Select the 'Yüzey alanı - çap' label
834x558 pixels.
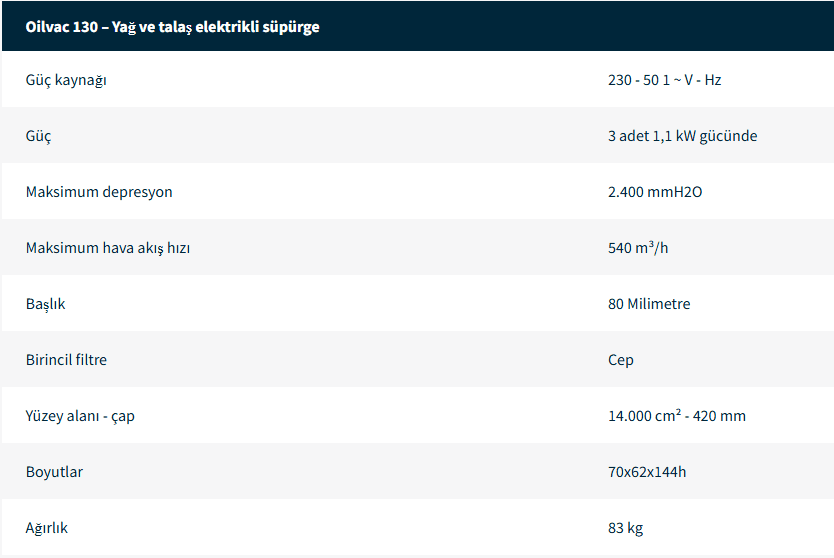80,416
